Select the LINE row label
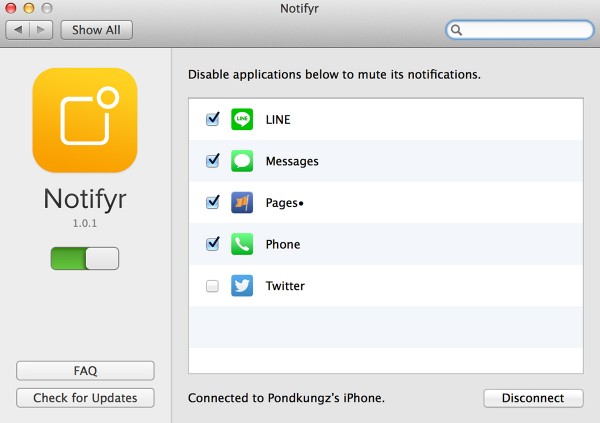Image resolution: width=600 pixels, height=423 pixels. coord(278,120)
